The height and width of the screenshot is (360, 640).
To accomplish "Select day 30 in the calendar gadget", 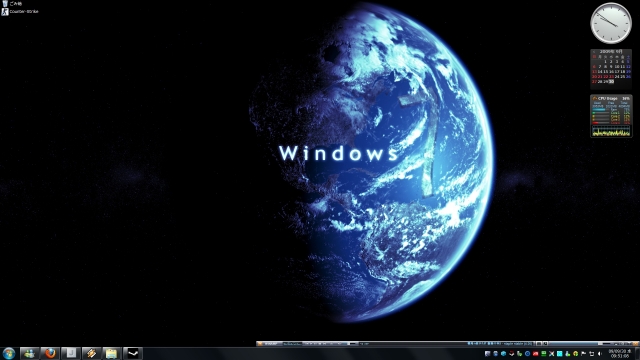I will (x=611, y=82).
